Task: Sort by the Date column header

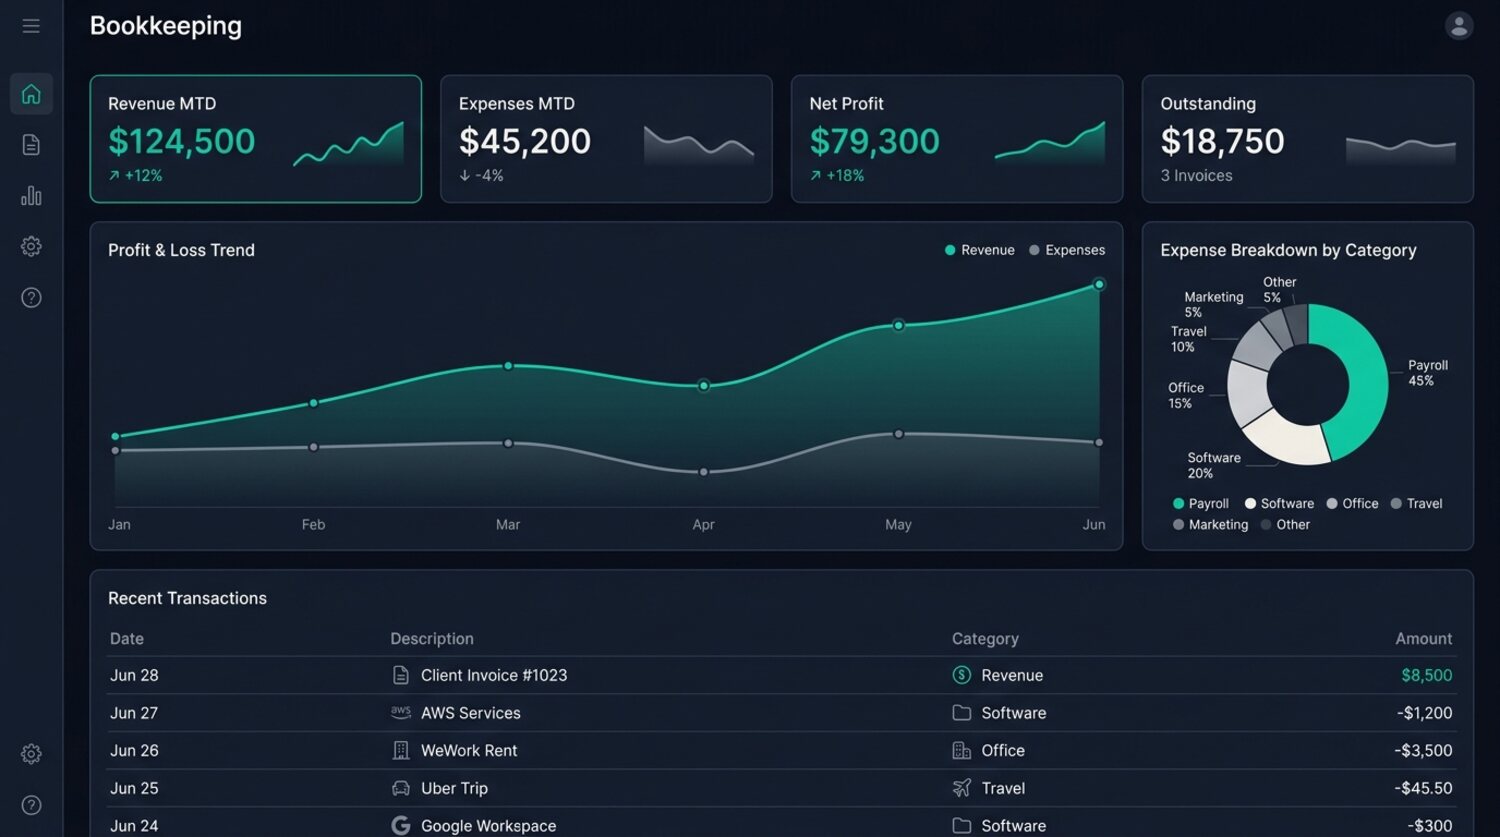Action: (127, 639)
